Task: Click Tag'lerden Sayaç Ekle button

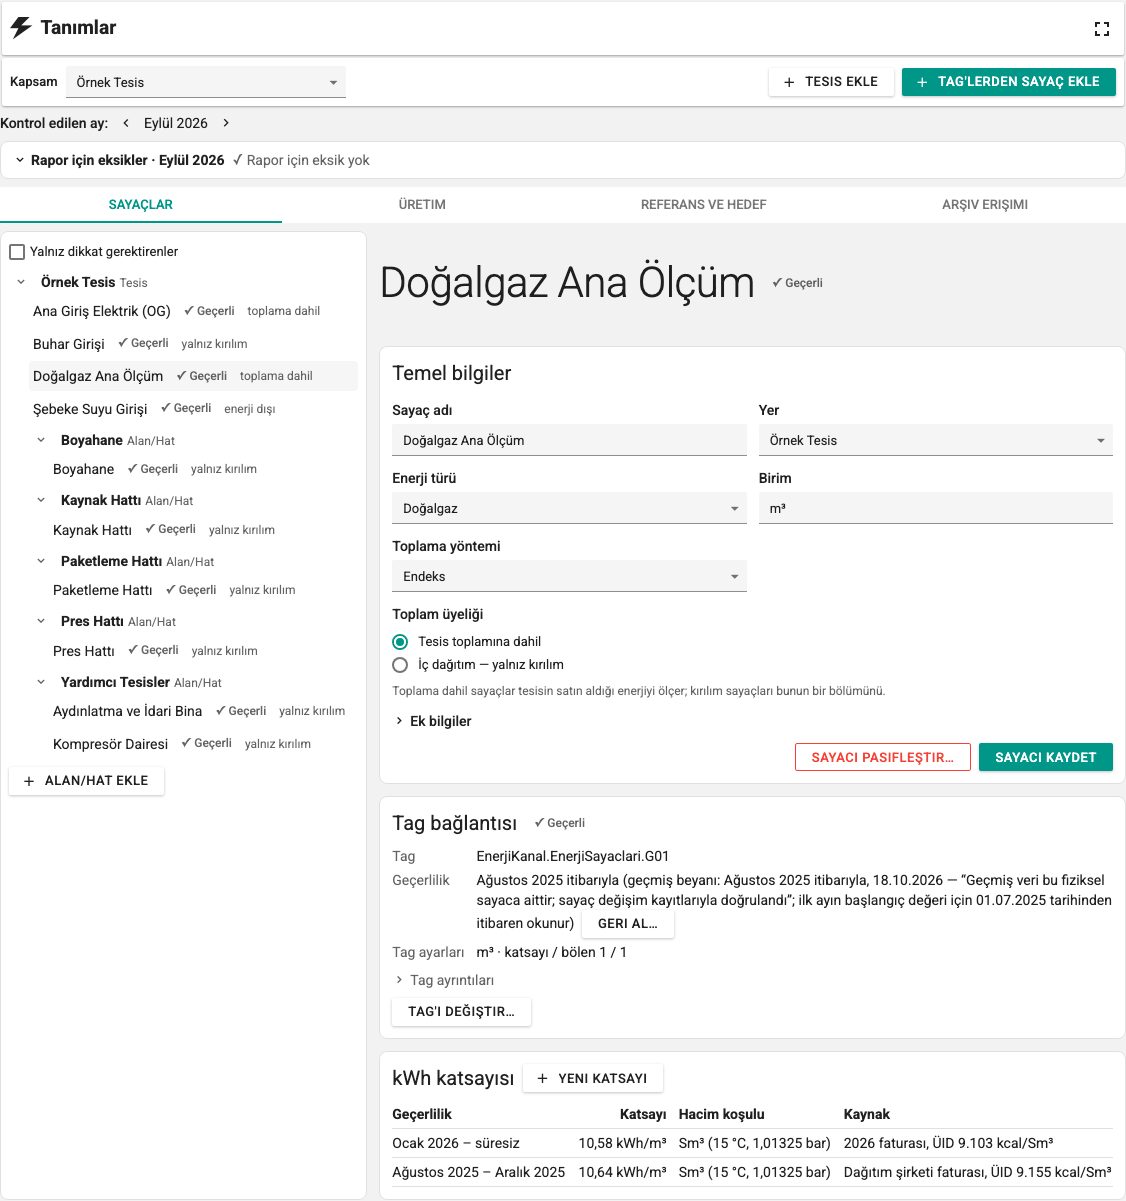Action: point(1009,82)
